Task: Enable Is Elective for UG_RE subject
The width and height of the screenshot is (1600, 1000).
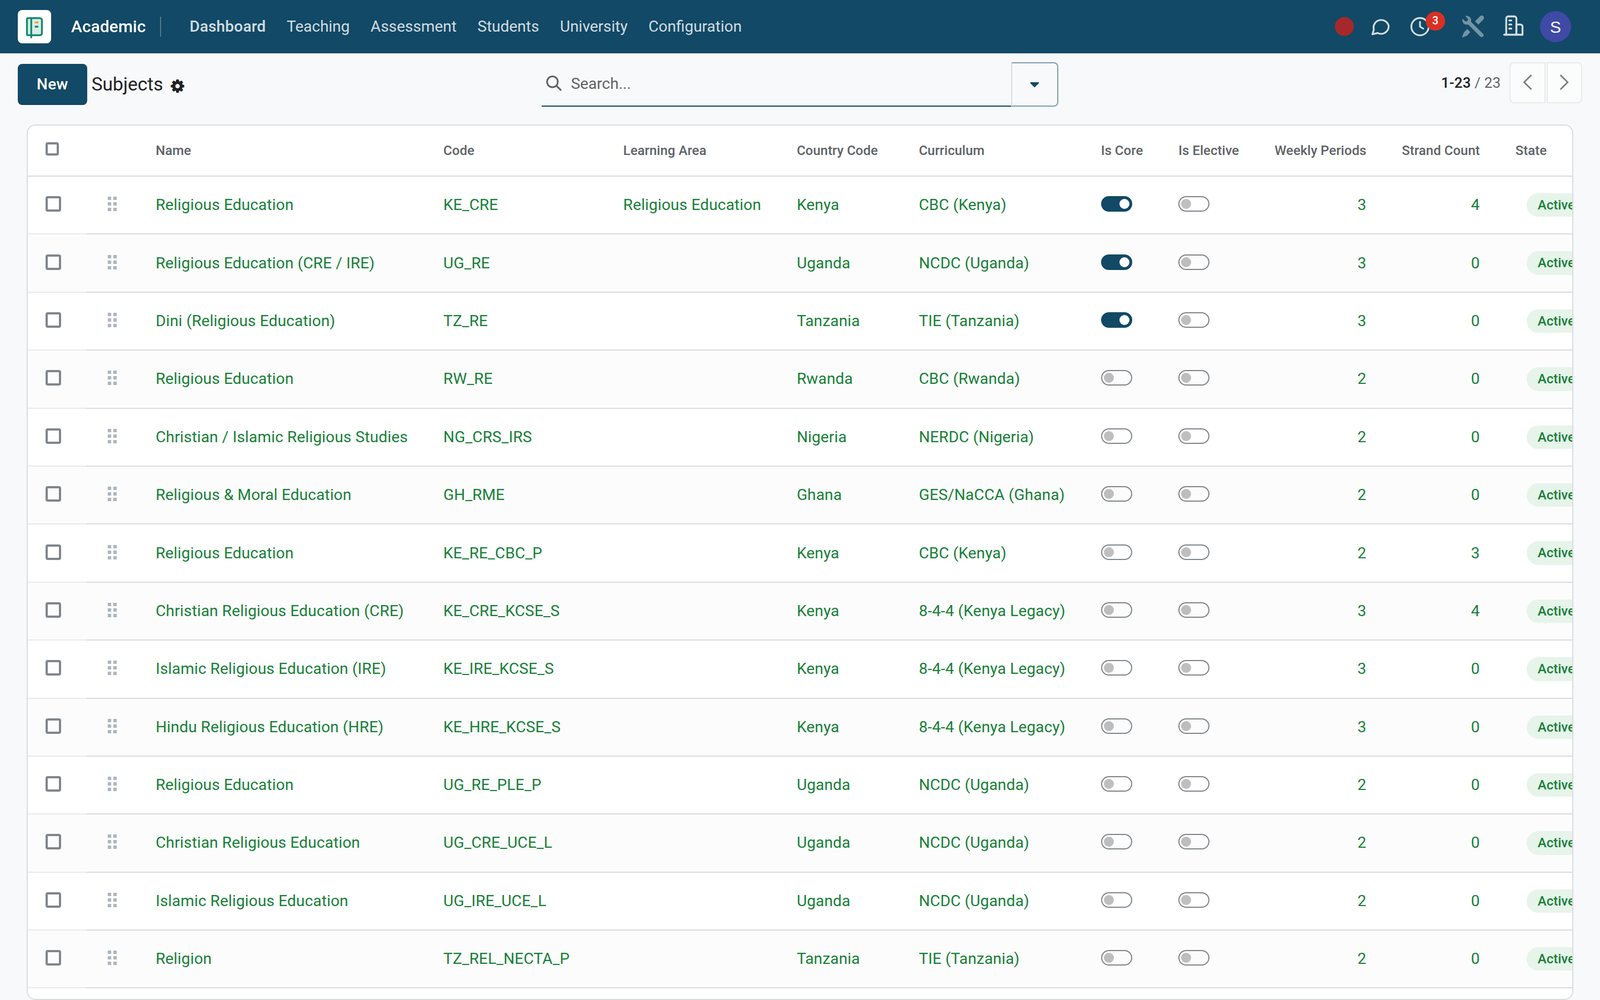Action: click(1193, 262)
